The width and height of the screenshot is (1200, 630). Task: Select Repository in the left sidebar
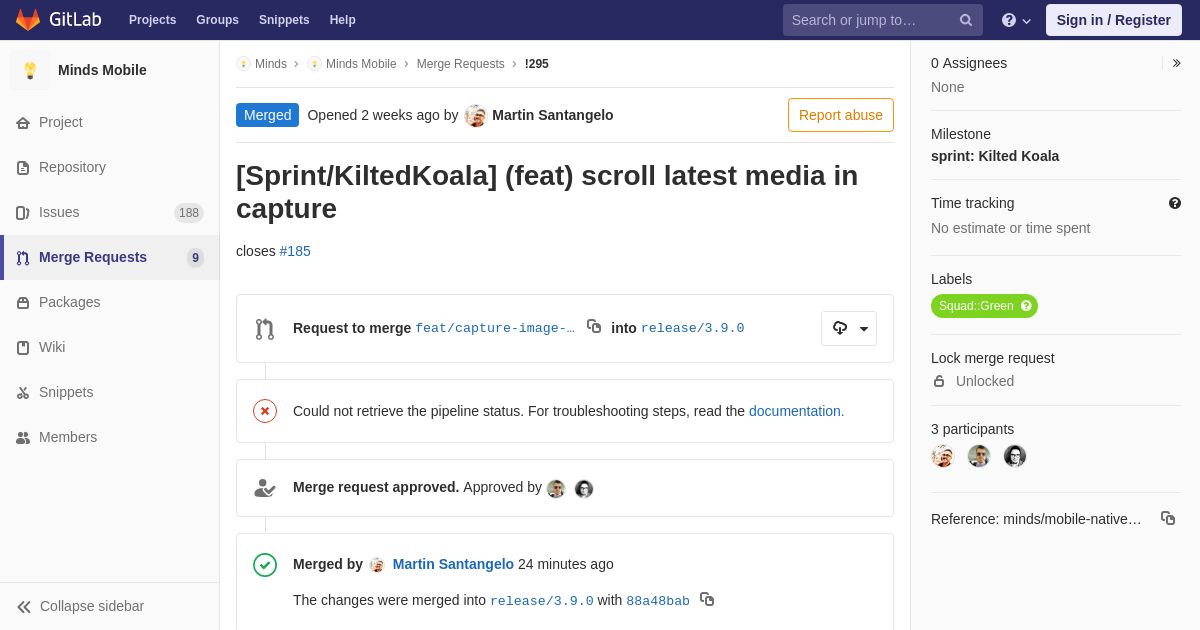(x=110, y=167)
